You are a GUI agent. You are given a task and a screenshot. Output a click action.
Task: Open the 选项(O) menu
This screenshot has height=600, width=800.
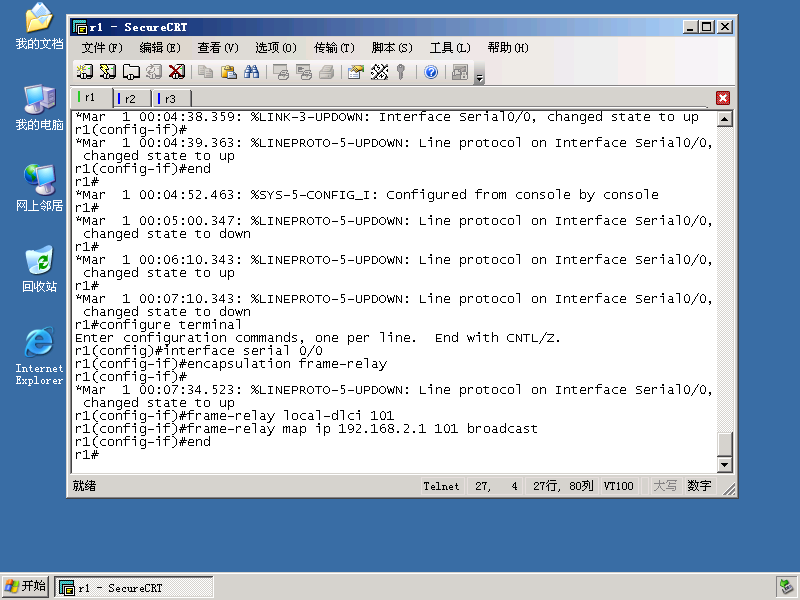click(276, 48)
